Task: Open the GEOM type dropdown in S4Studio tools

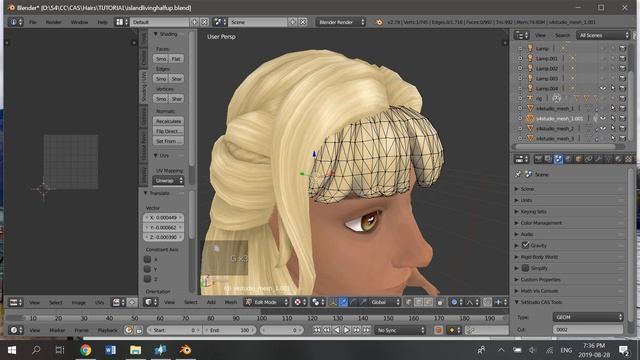Action: [588, 317]
